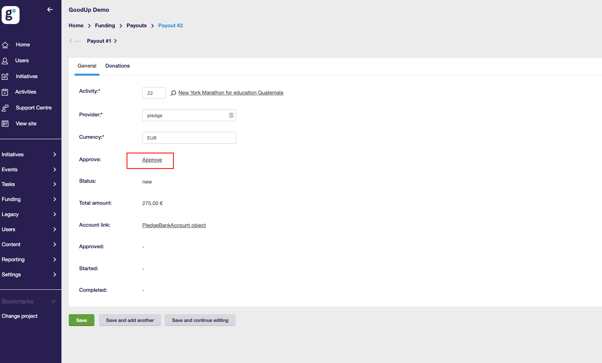Open the Provider dropdown showing pledge
The height and width of the screenshot is (363, 602).
click(189, 115)
